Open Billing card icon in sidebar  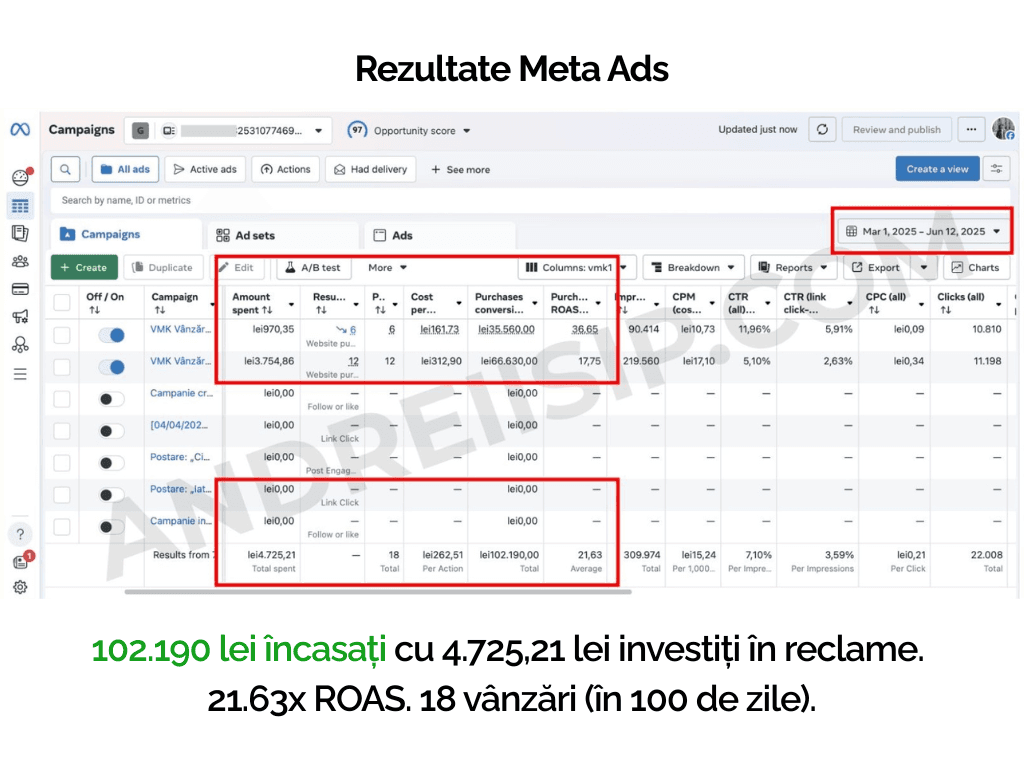click(20, 289)
